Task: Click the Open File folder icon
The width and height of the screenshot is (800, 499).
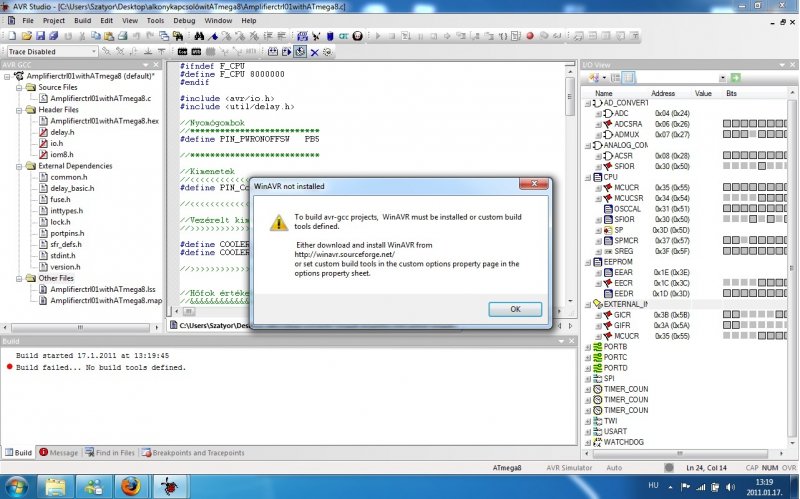Action: (27, 36)
